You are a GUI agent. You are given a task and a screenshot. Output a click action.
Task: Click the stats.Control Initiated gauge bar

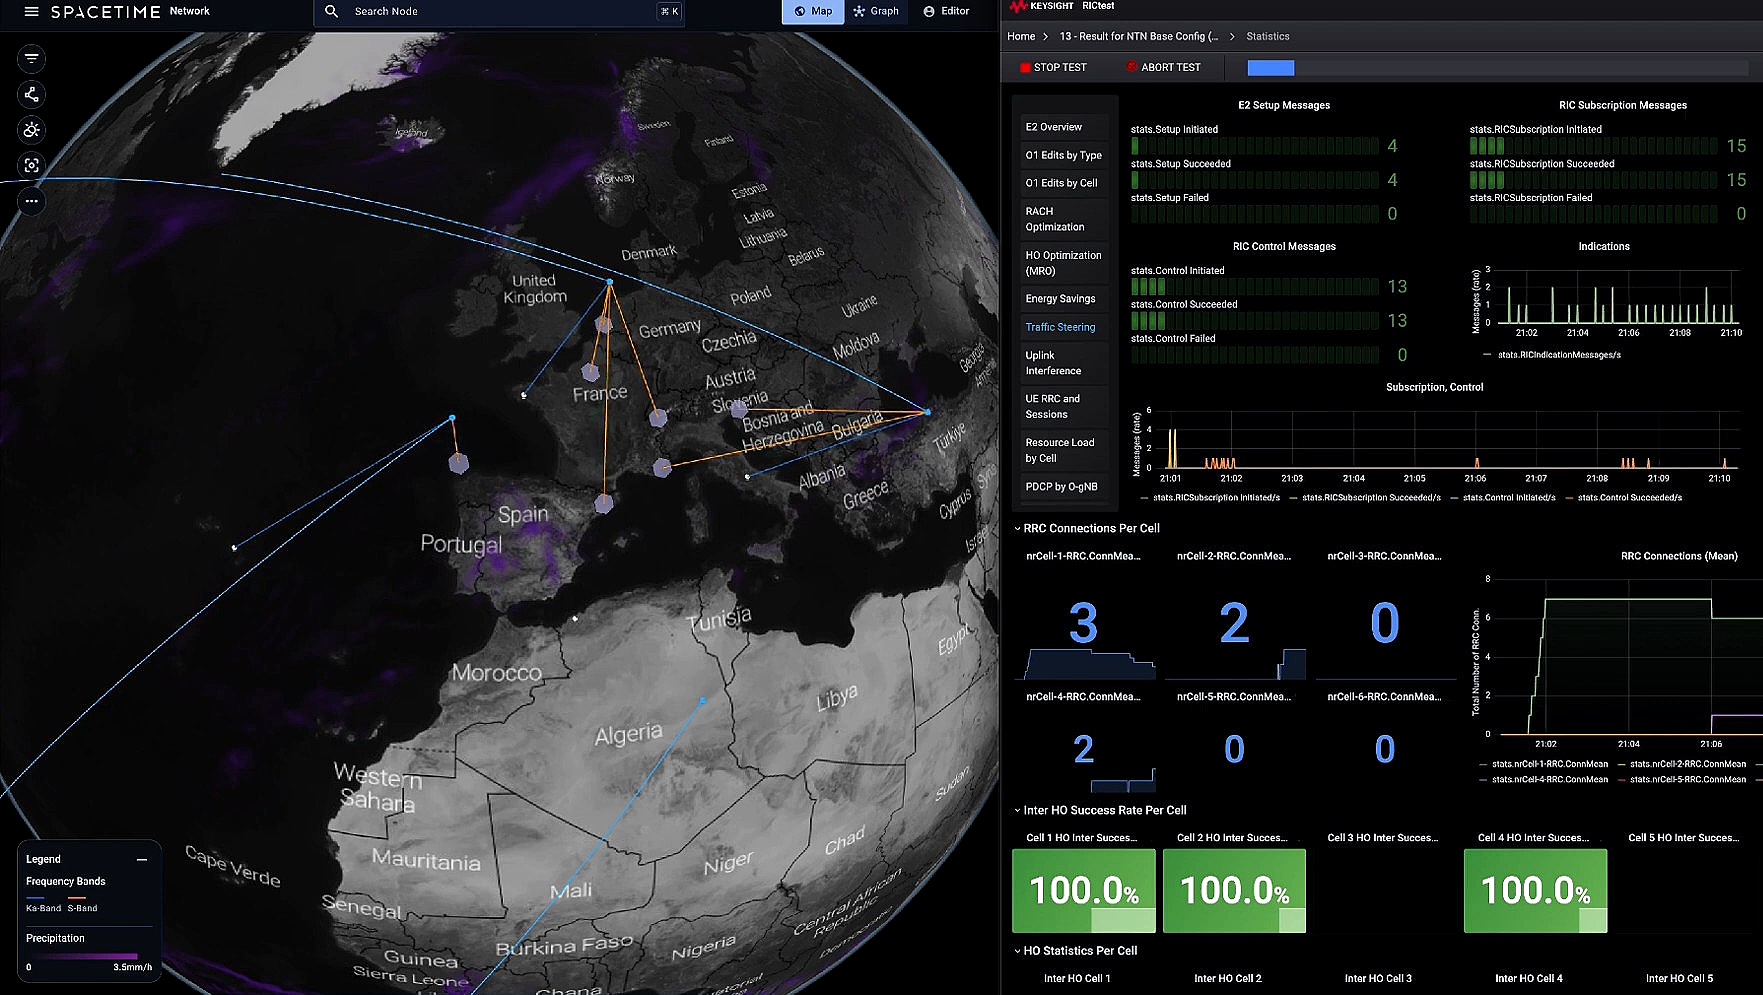tap(1255, 287)
